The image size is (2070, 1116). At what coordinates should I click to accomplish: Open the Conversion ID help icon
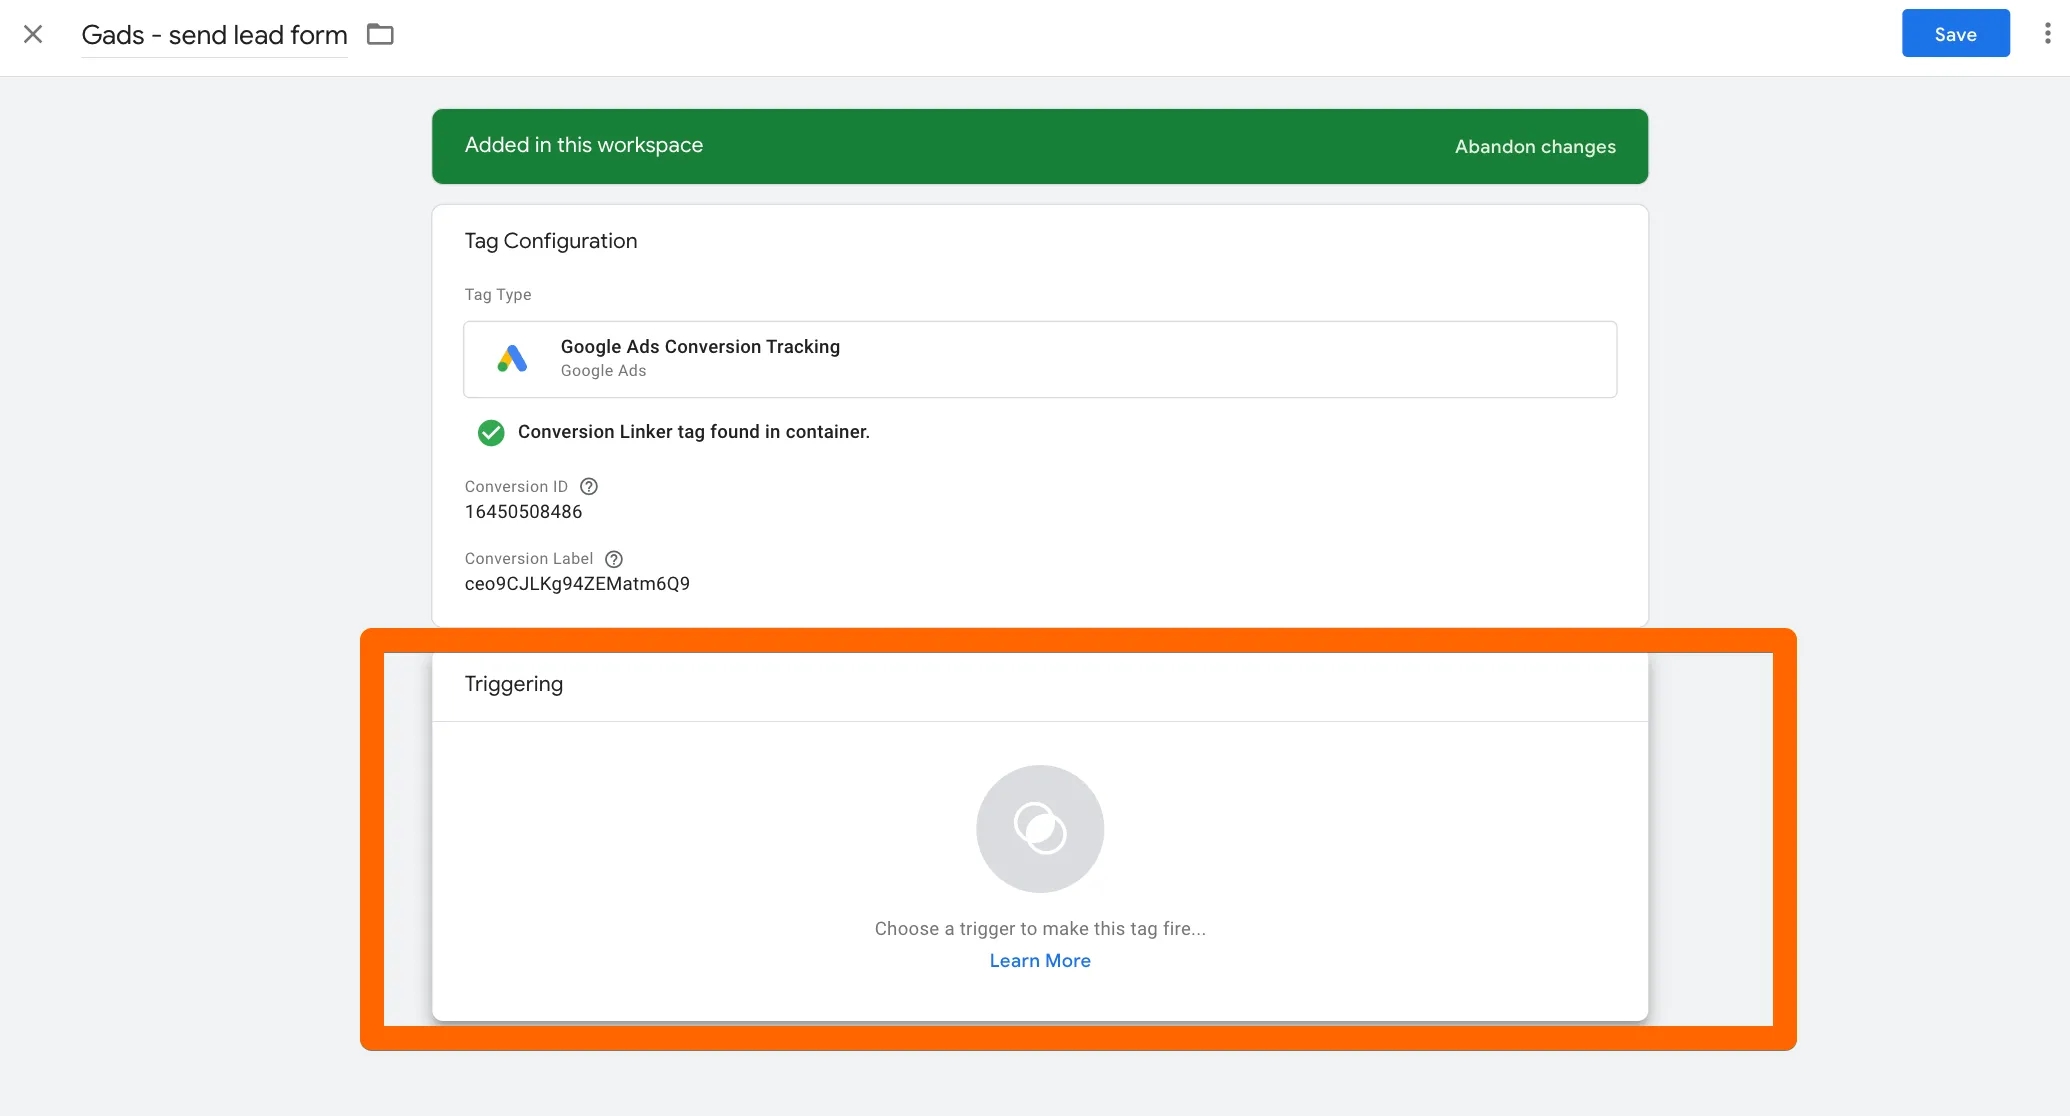point(589,487)
